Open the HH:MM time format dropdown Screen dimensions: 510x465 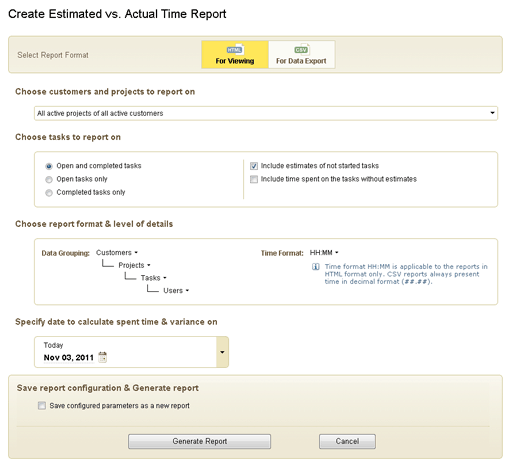(324, 253)
